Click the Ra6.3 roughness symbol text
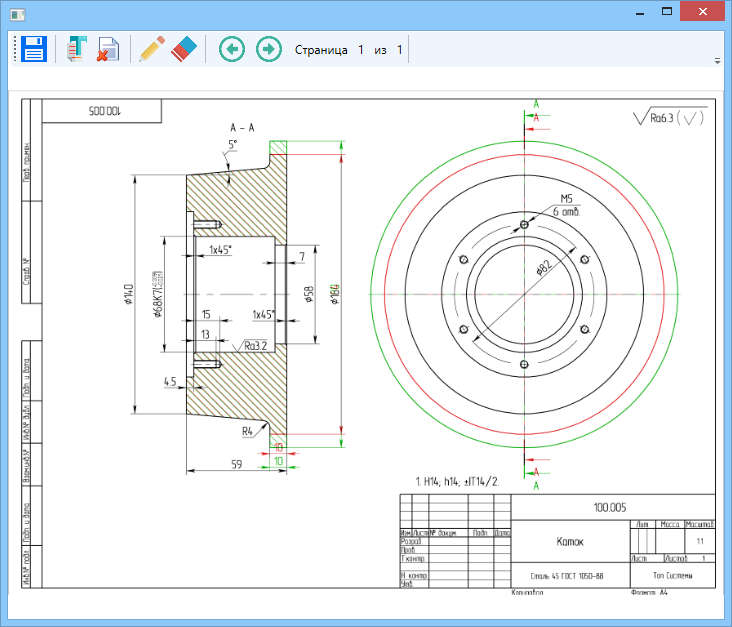The height and width of the screenshot is (627, 732). (662, 118)
